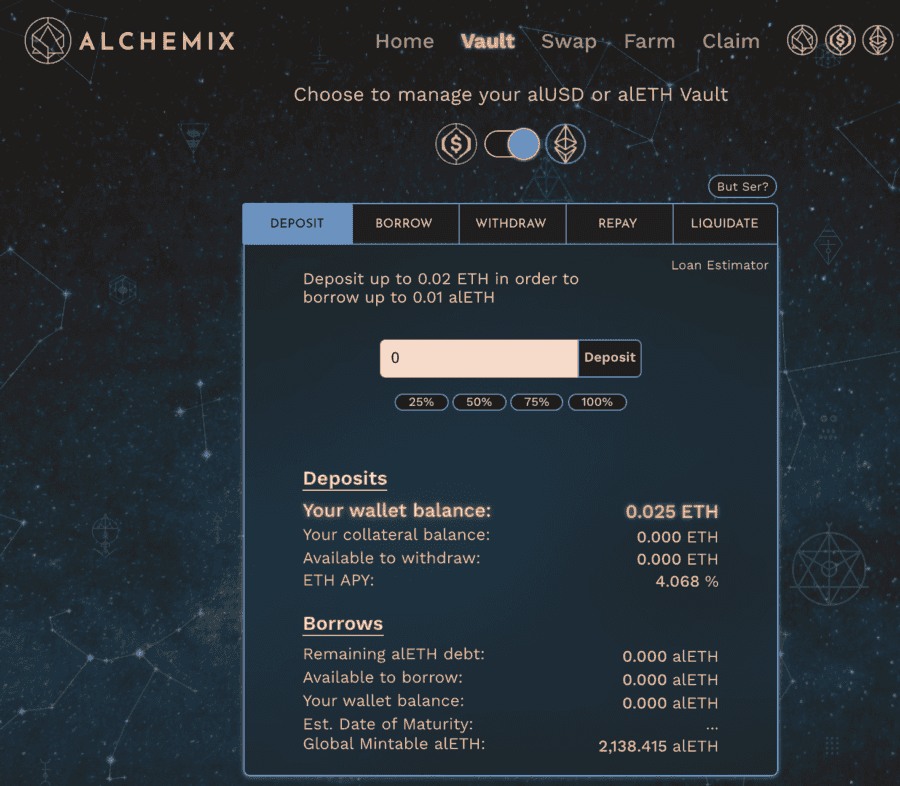Screen dimensions: 900x786
Task: Select the Liquidate tab
Action: point(724,223)
